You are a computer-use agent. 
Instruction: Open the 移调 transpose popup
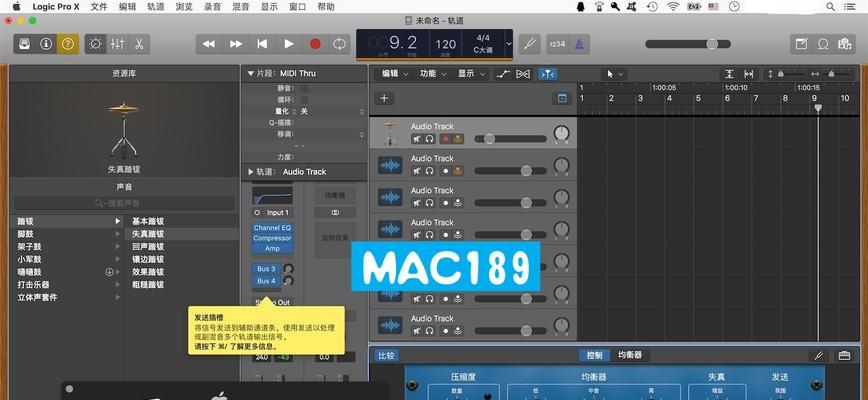(331, 134)
